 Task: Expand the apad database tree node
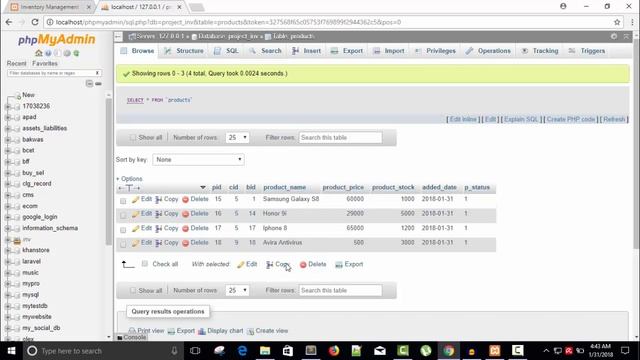tap(7, 118)
